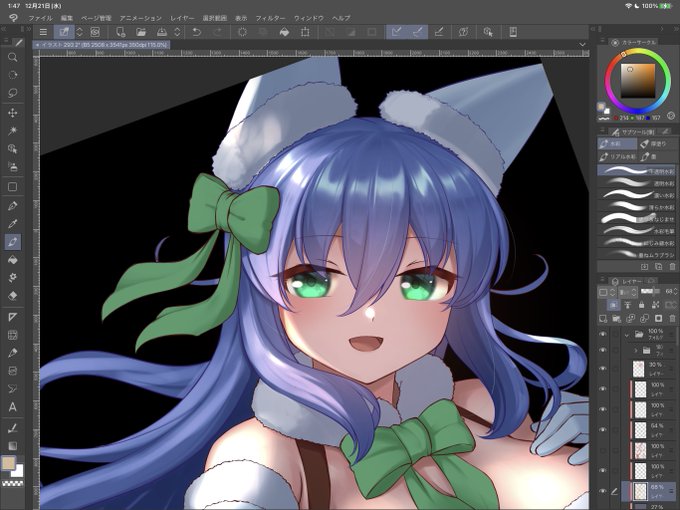
Task: Click the new raster layer icon
Action: point(603,319)
